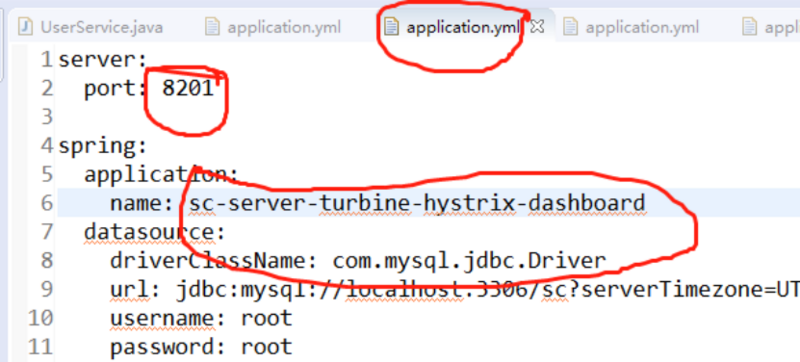Viewport: 800px width, 362px height.
Task: Click the 'spring:' key on line 4
Action: [103, 147]
